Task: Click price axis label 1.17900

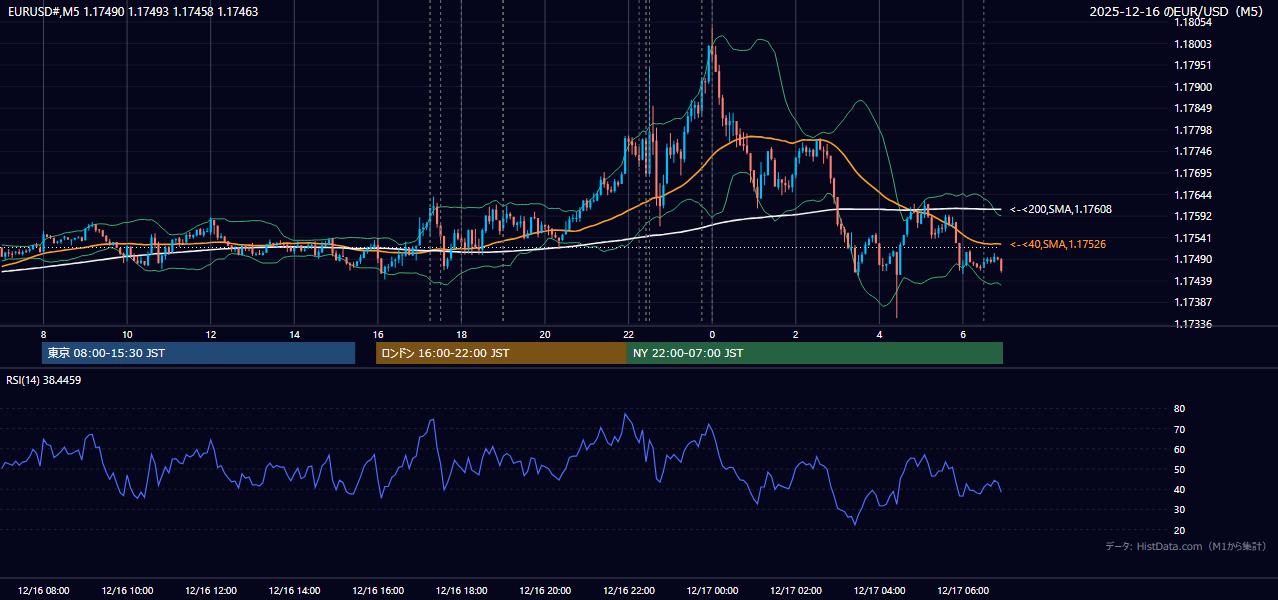Action: 1193,87
